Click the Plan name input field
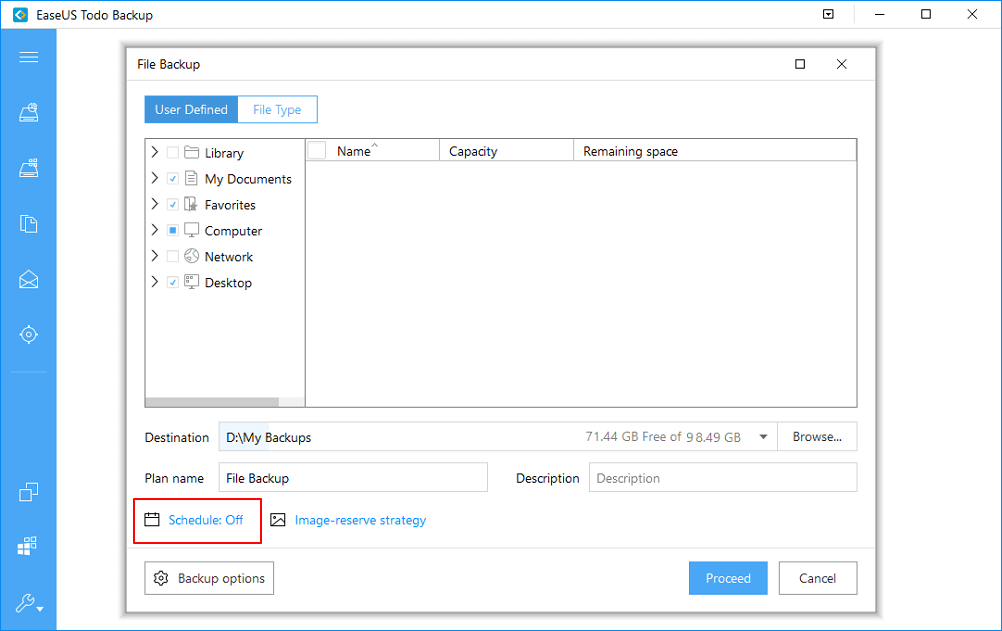The height and width of the screenshot is (631, 1002). coord(353,478)
